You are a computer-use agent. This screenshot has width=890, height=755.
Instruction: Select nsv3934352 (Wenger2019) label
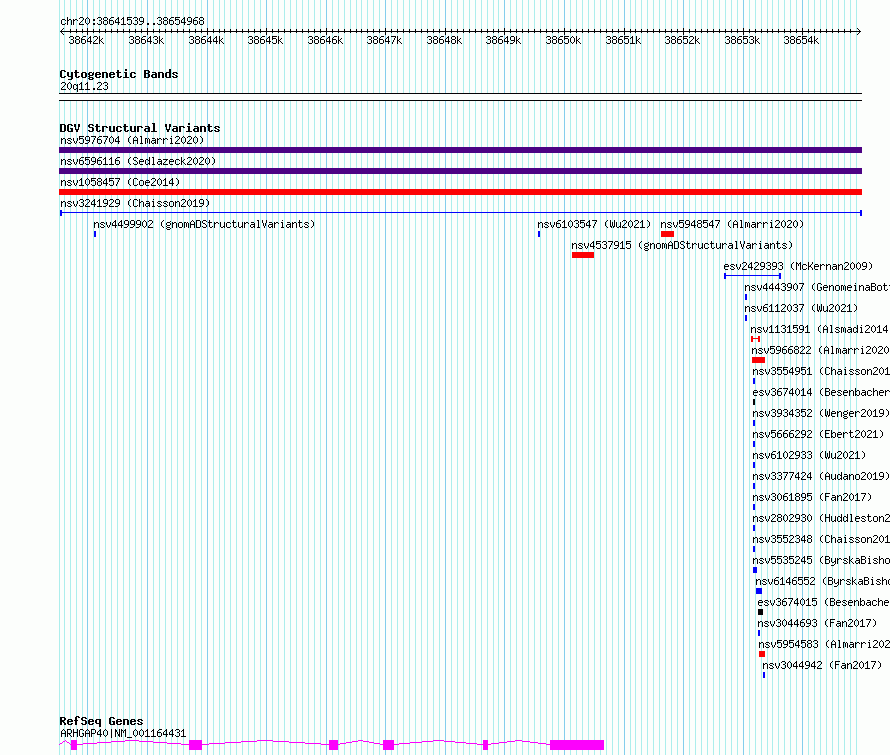coord(821,413)
